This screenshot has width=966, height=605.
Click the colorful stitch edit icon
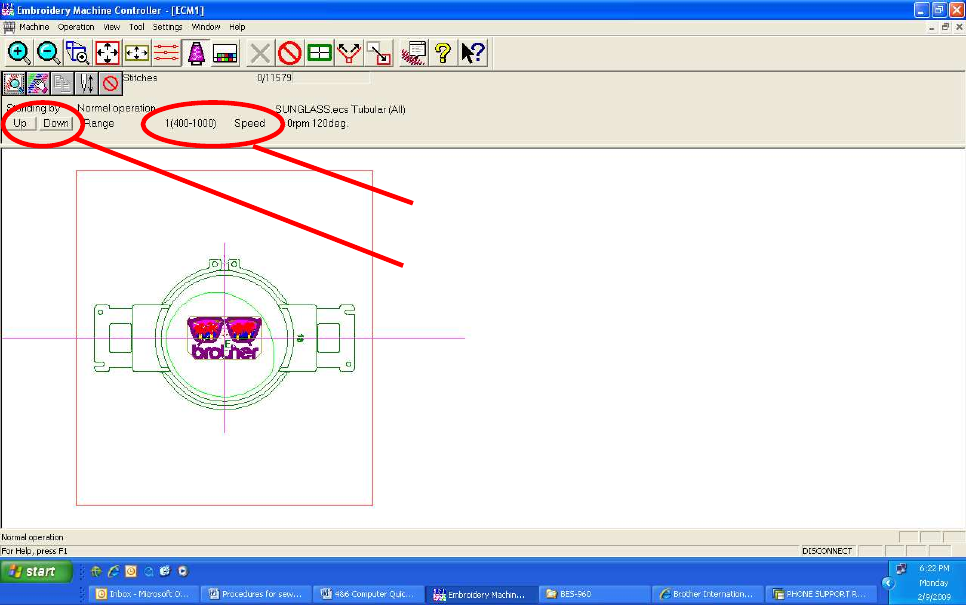pos(38,83)
